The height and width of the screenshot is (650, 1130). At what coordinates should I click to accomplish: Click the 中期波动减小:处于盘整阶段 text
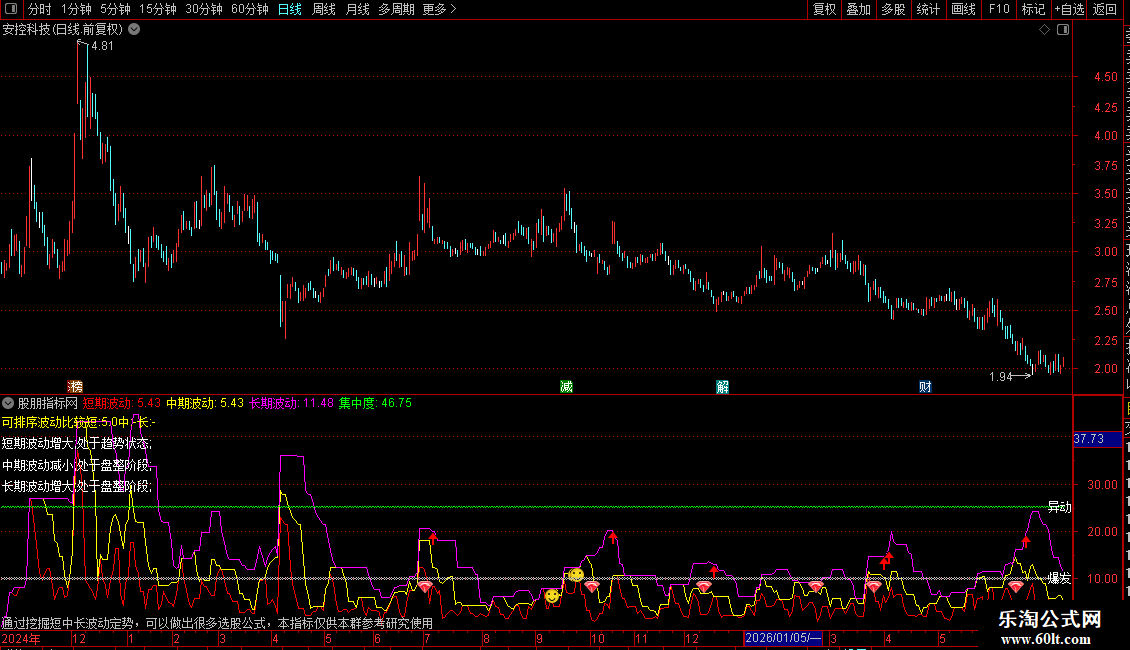click(x=77, y=465)
